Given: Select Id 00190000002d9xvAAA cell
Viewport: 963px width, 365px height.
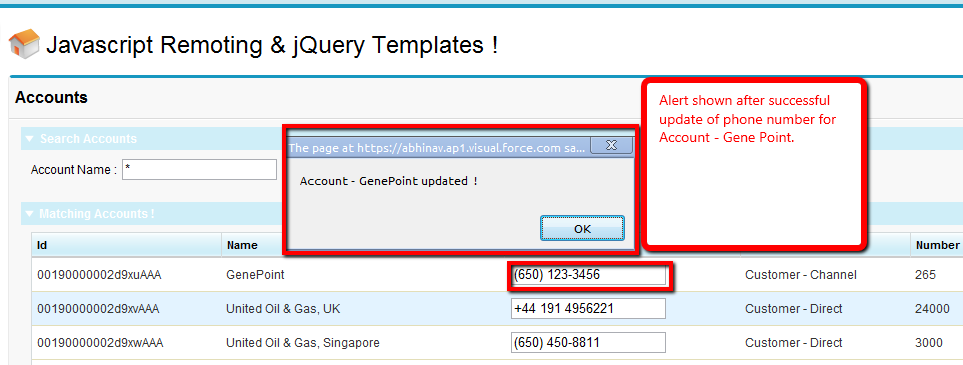Looking at the screenshot, I should (98, 309).
